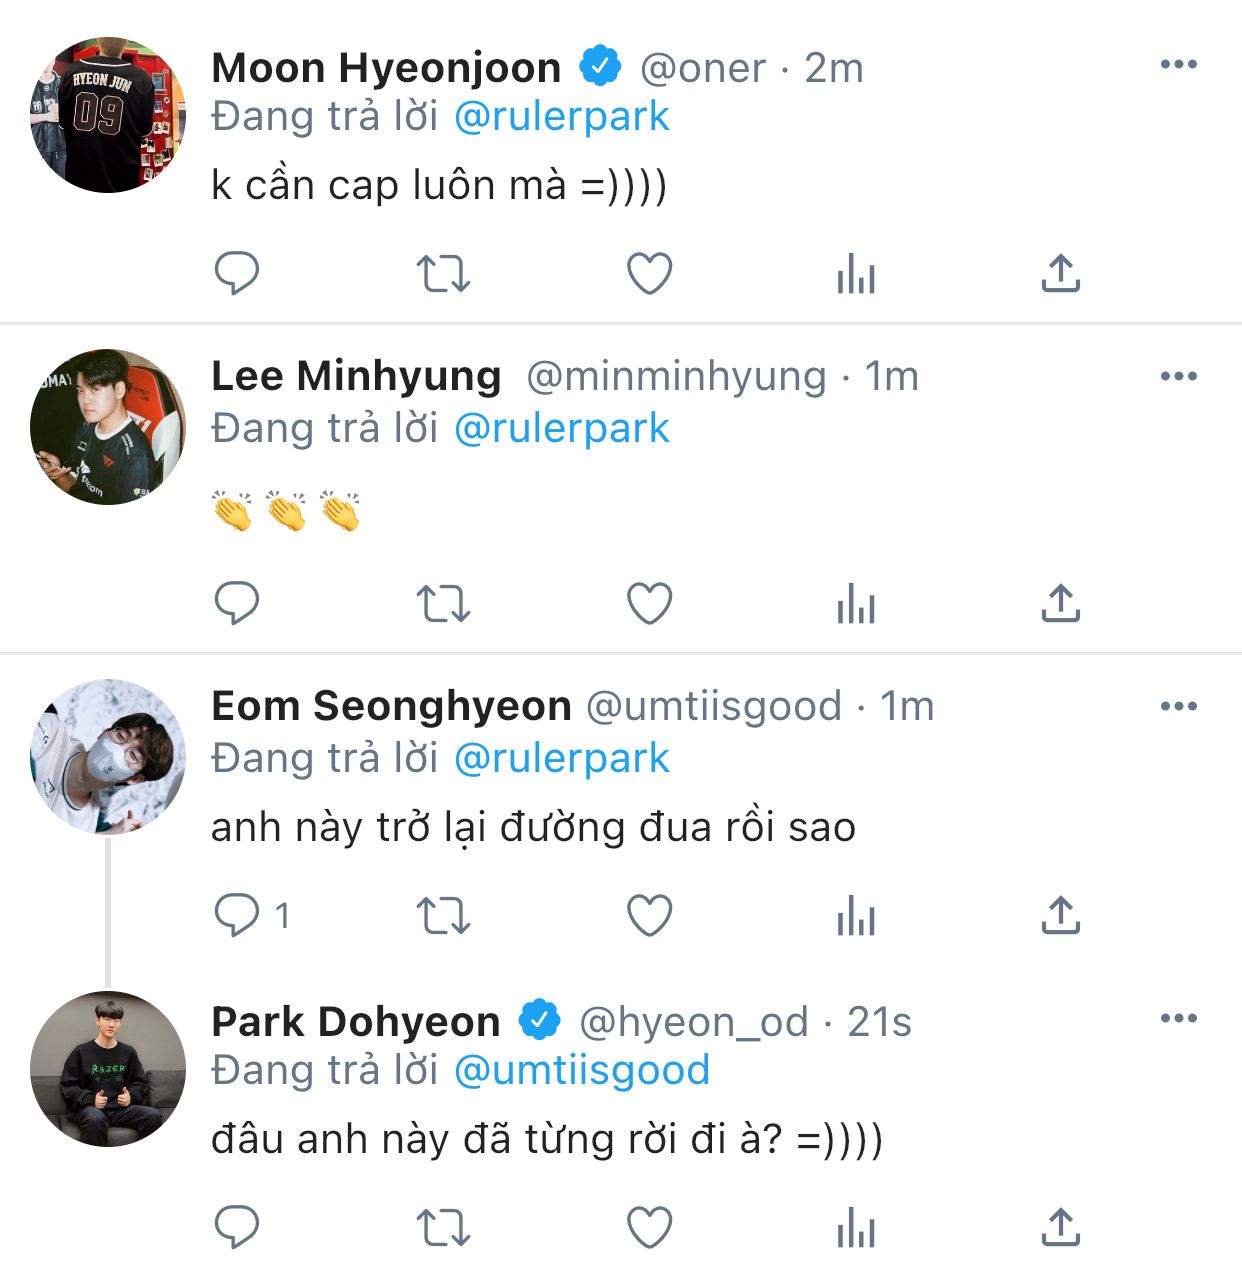Viewport: 1242px width, 1265px height.
Task: Open Park Dohyeon's profile picture
Action: click(x=108, y=1069)
